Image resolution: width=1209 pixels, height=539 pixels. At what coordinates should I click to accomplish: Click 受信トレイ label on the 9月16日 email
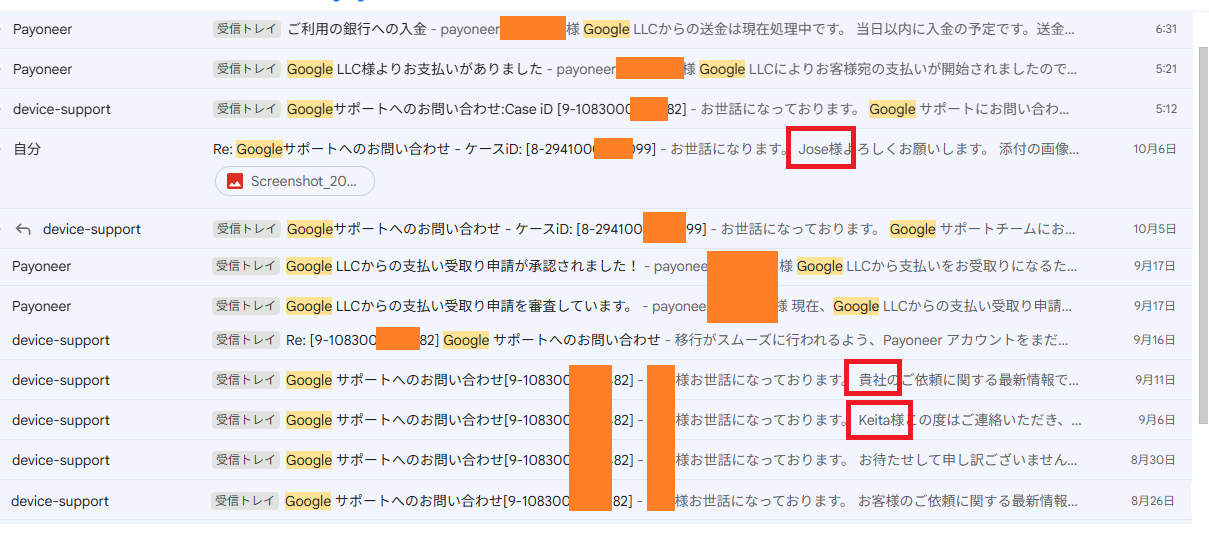[245, 340]
